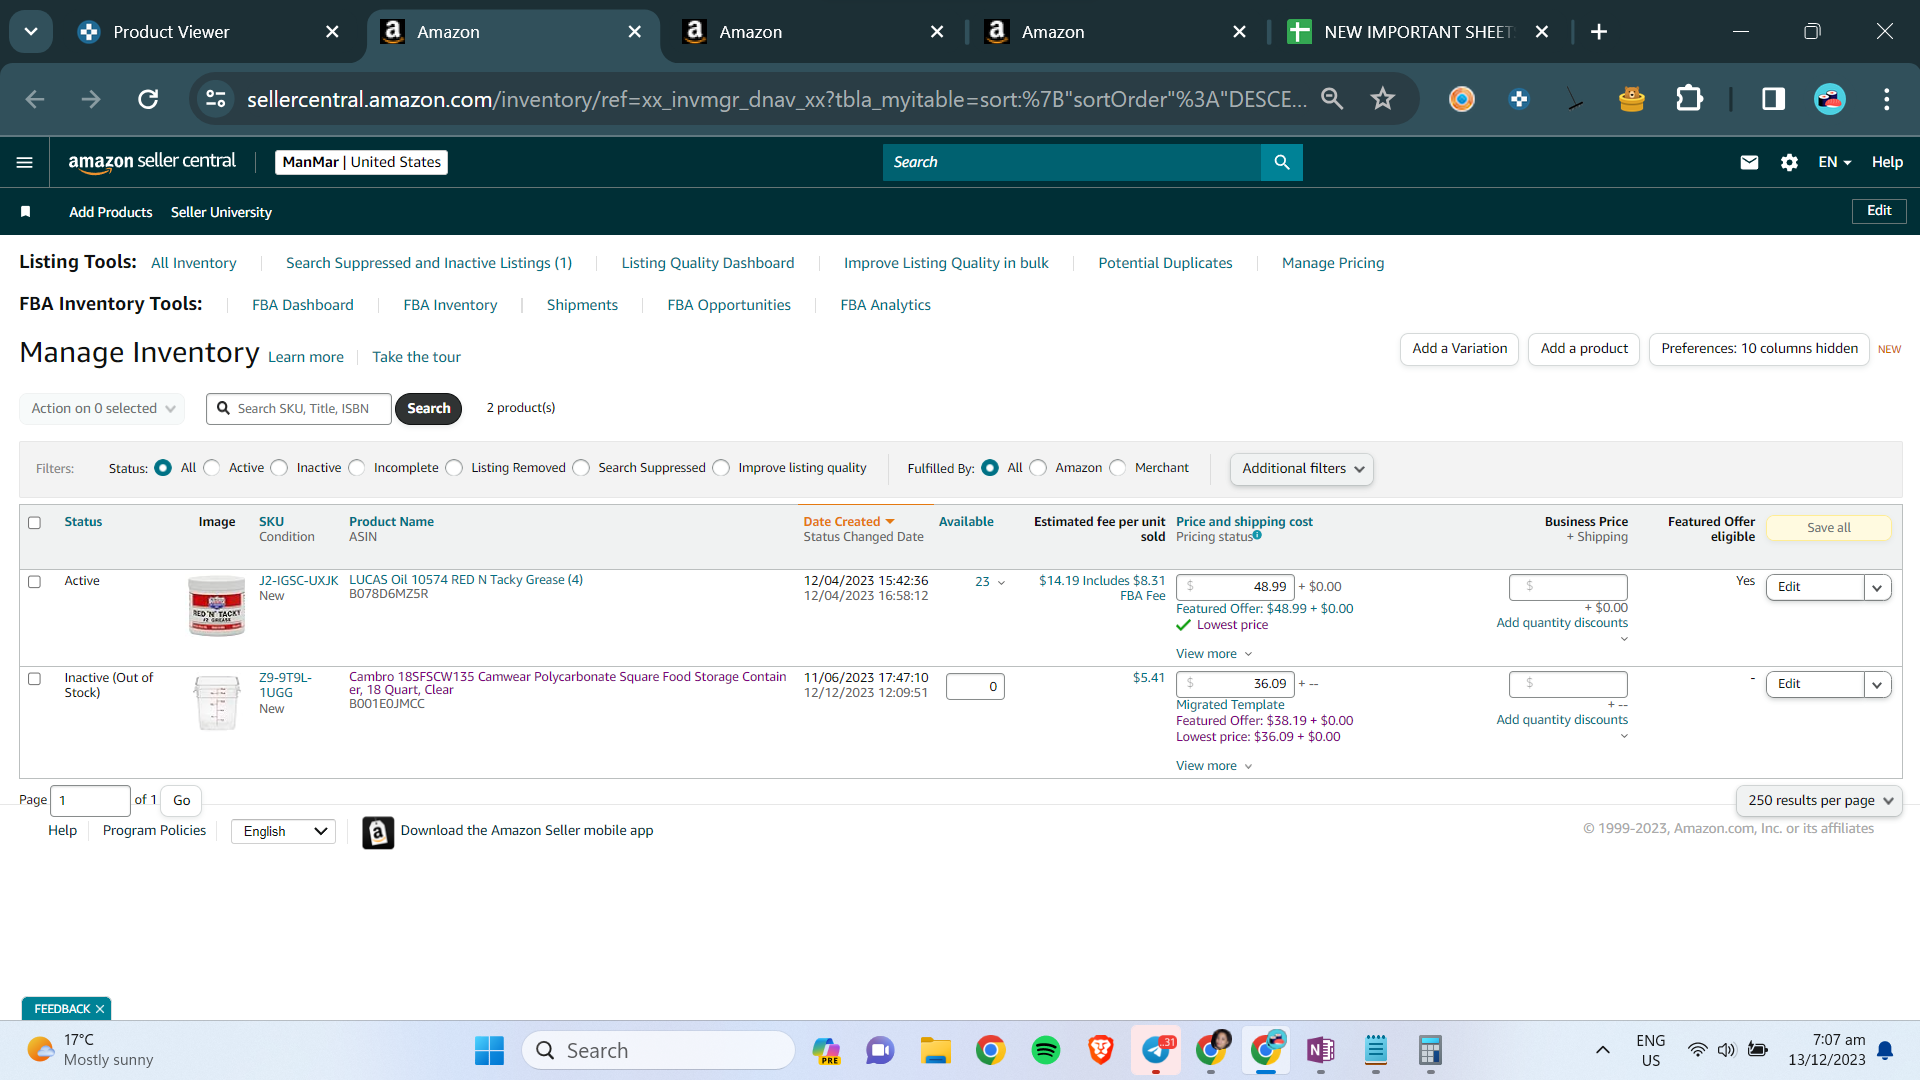Screen dimensions: 1920x1080
Task: Click the magnifier search button in header
Action: coord(1282,162)
